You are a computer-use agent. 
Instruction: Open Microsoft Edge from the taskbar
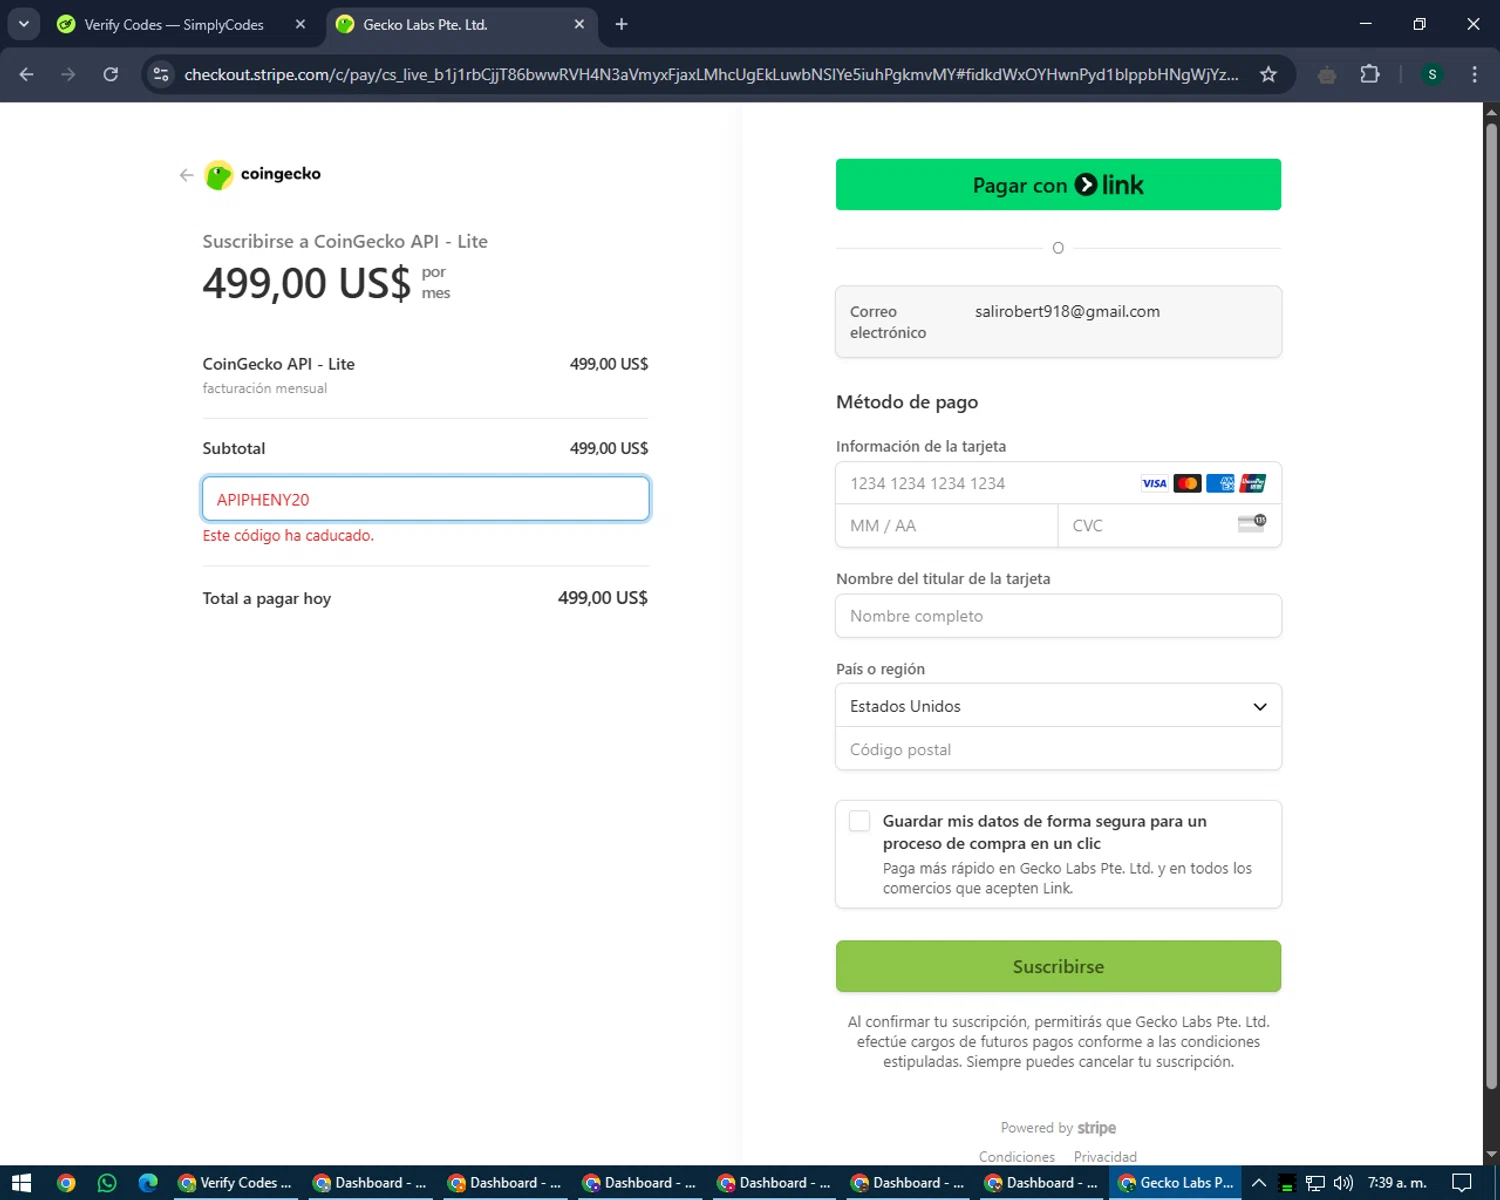point(148,1183)
